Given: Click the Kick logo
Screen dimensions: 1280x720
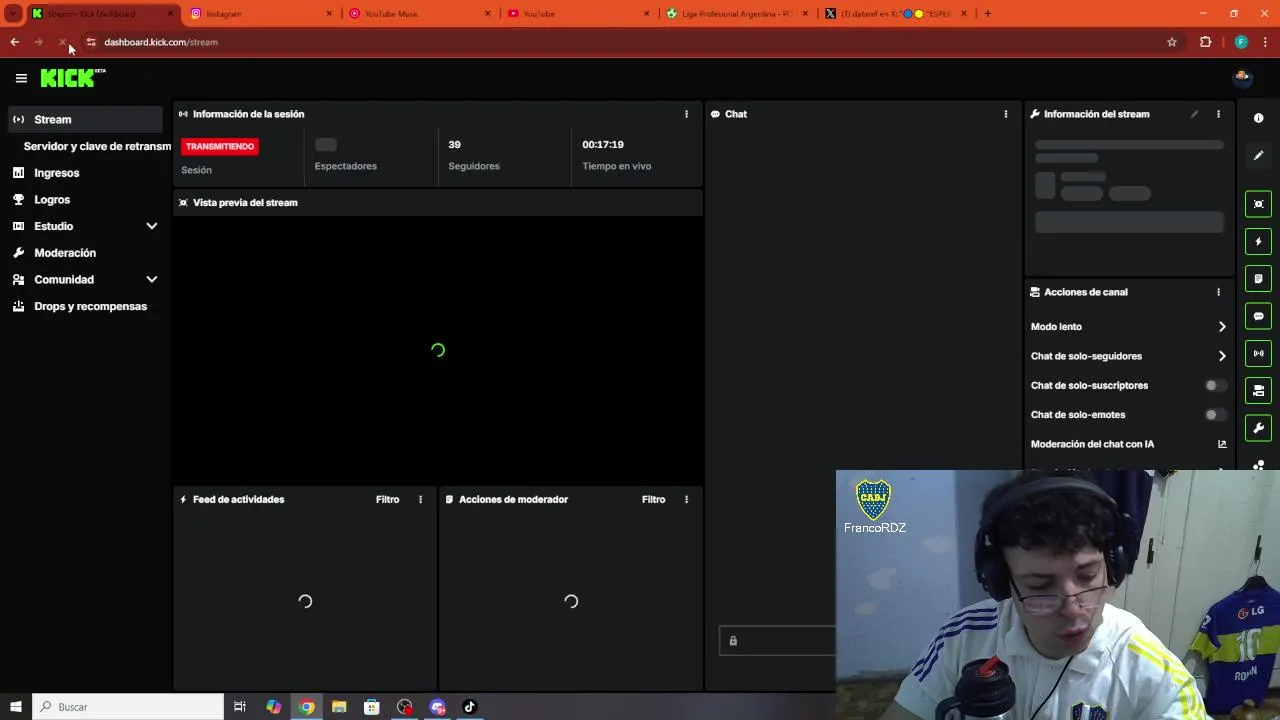Looking at the screenshot, I should (73, 78).
